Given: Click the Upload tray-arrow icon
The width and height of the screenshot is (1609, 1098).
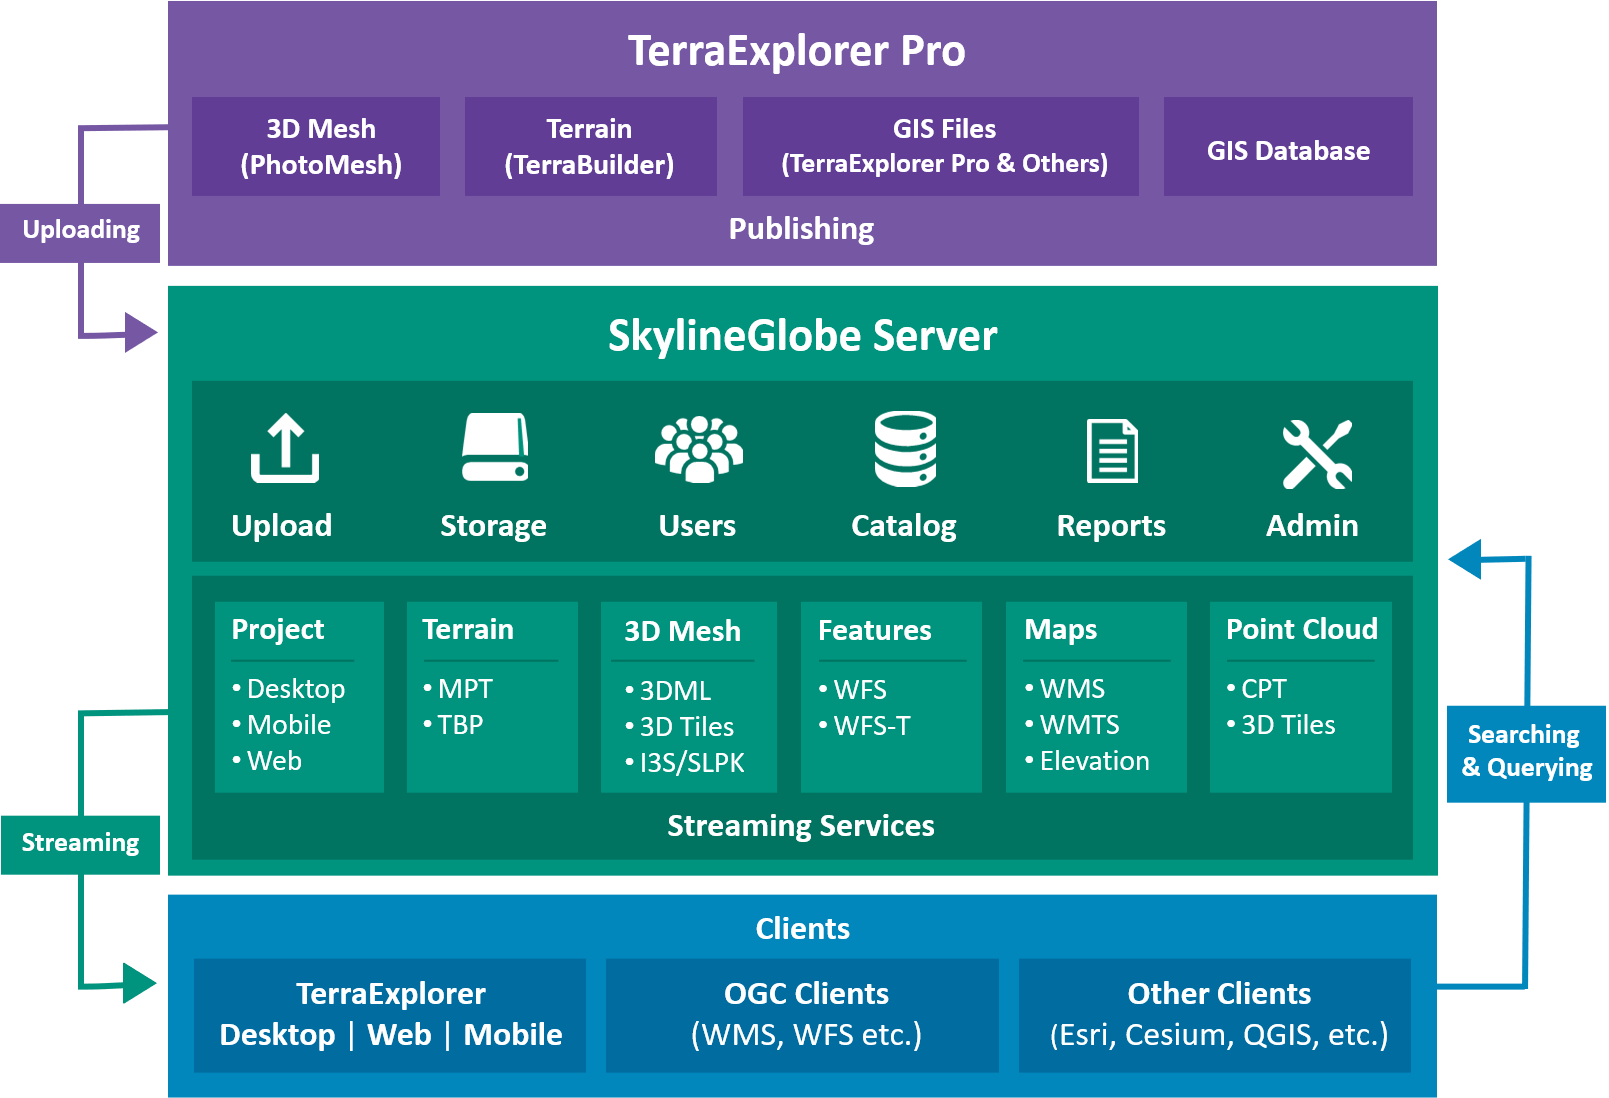Looking at the screenshot, I should [285, 448].
